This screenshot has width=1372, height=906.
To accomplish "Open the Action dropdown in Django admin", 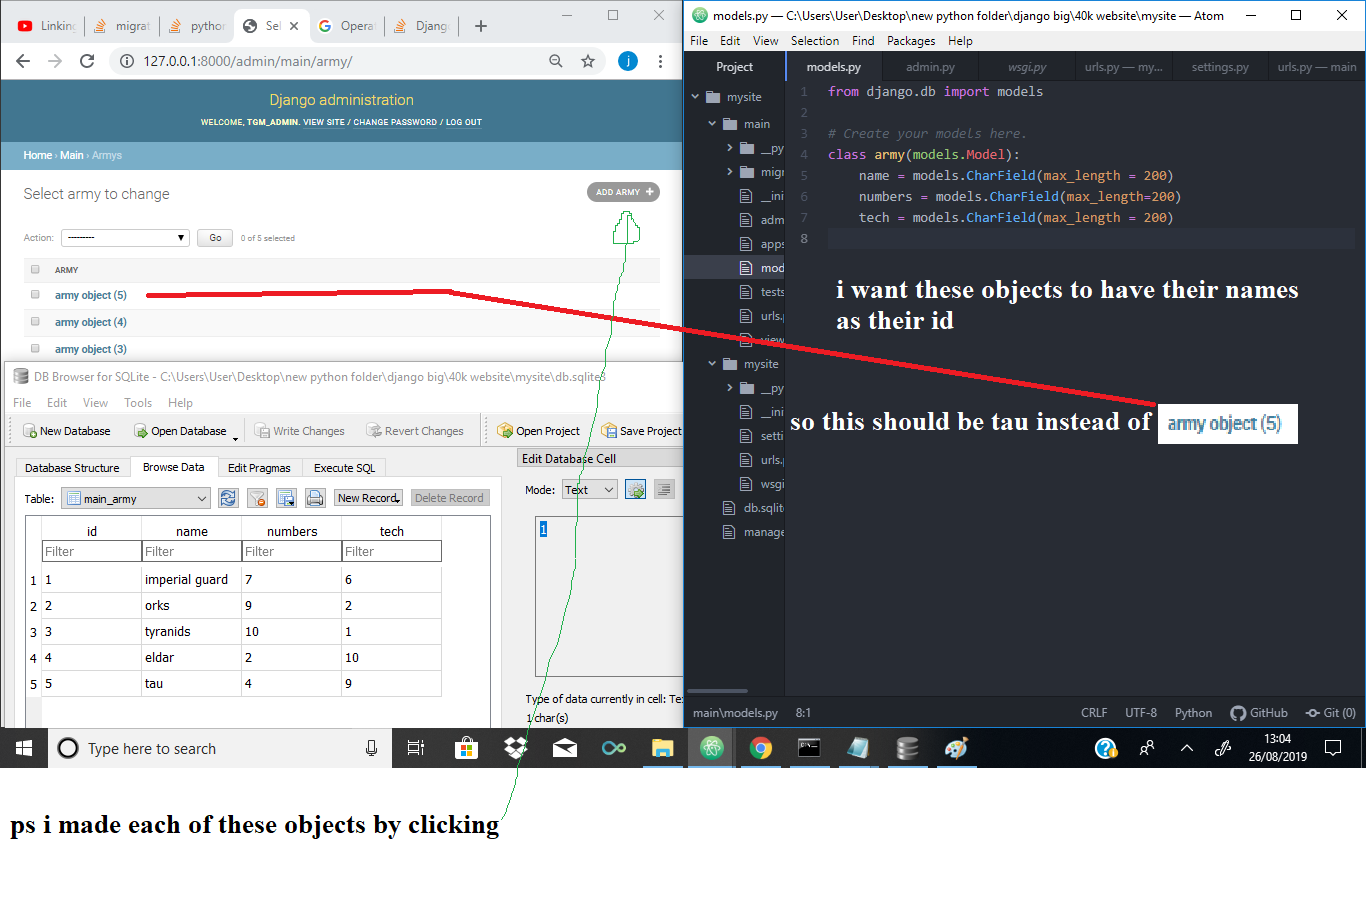I will pyautogui.click(x=124, y=237).
